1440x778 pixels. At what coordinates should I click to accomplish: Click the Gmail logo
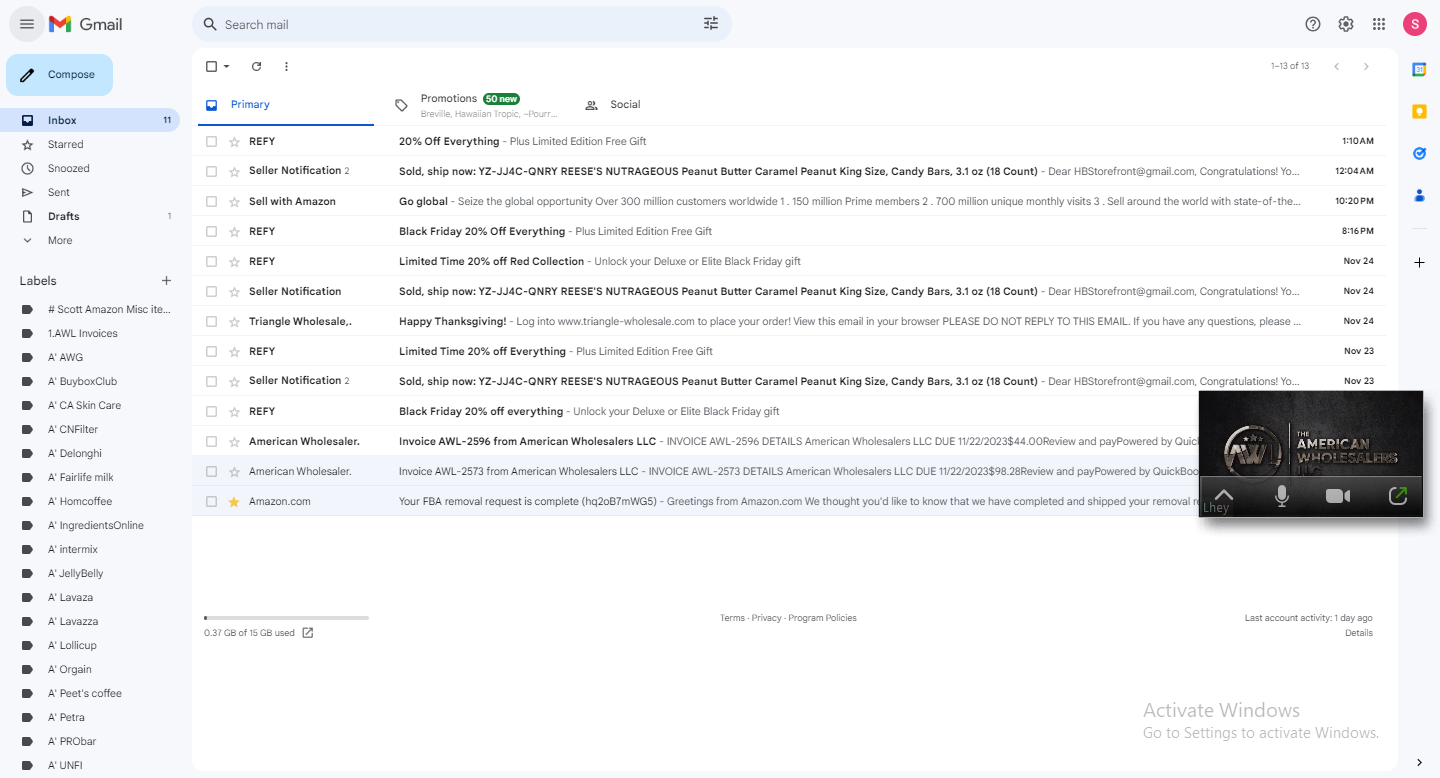click(x=86, y=24)
